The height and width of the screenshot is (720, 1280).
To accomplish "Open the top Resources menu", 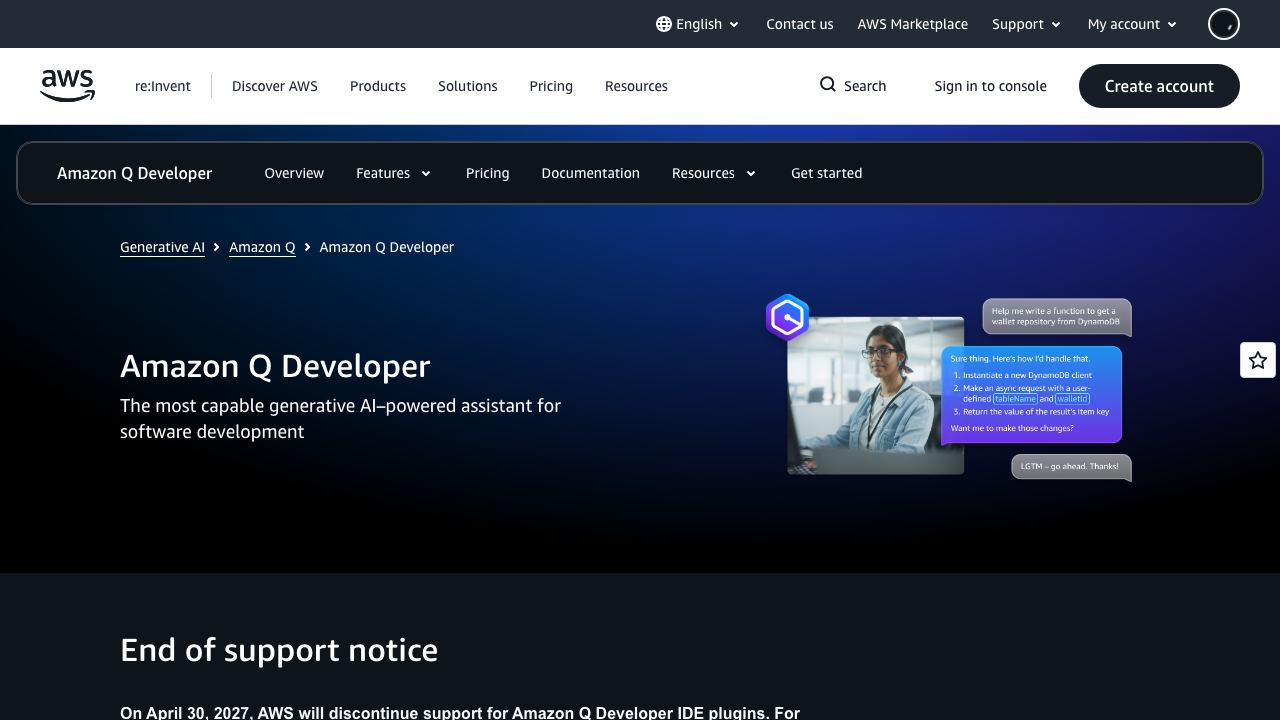I will pyautogui.click(x=636, y=86).
